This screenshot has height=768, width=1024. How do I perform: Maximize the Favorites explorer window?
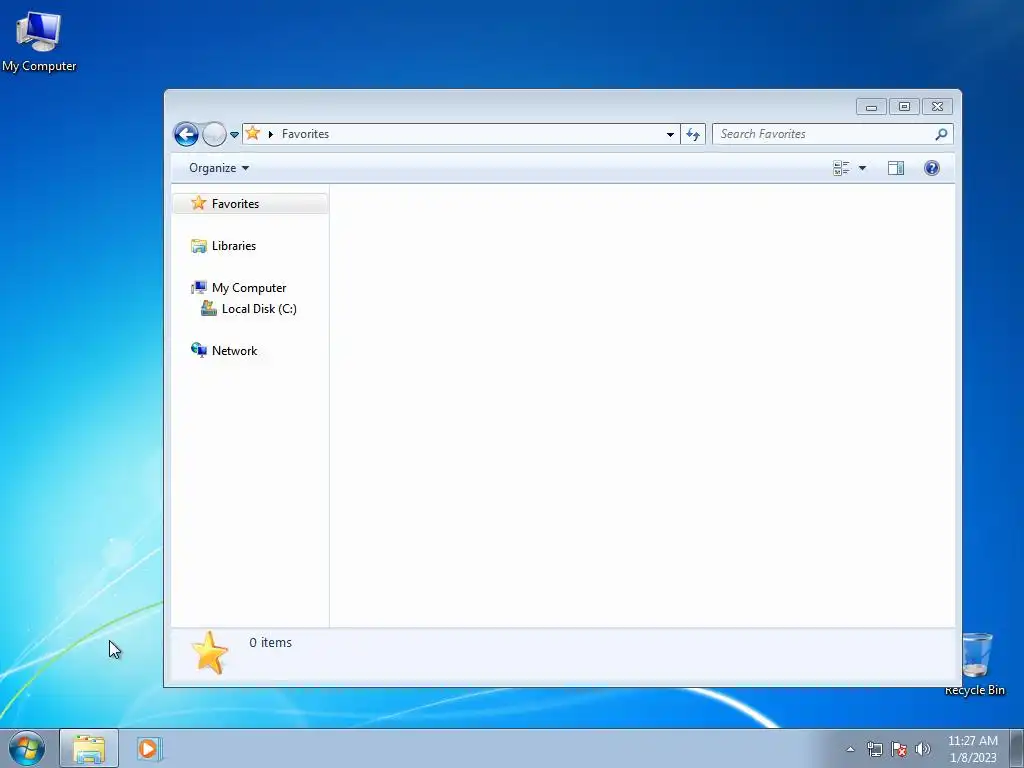coord(904,106)
